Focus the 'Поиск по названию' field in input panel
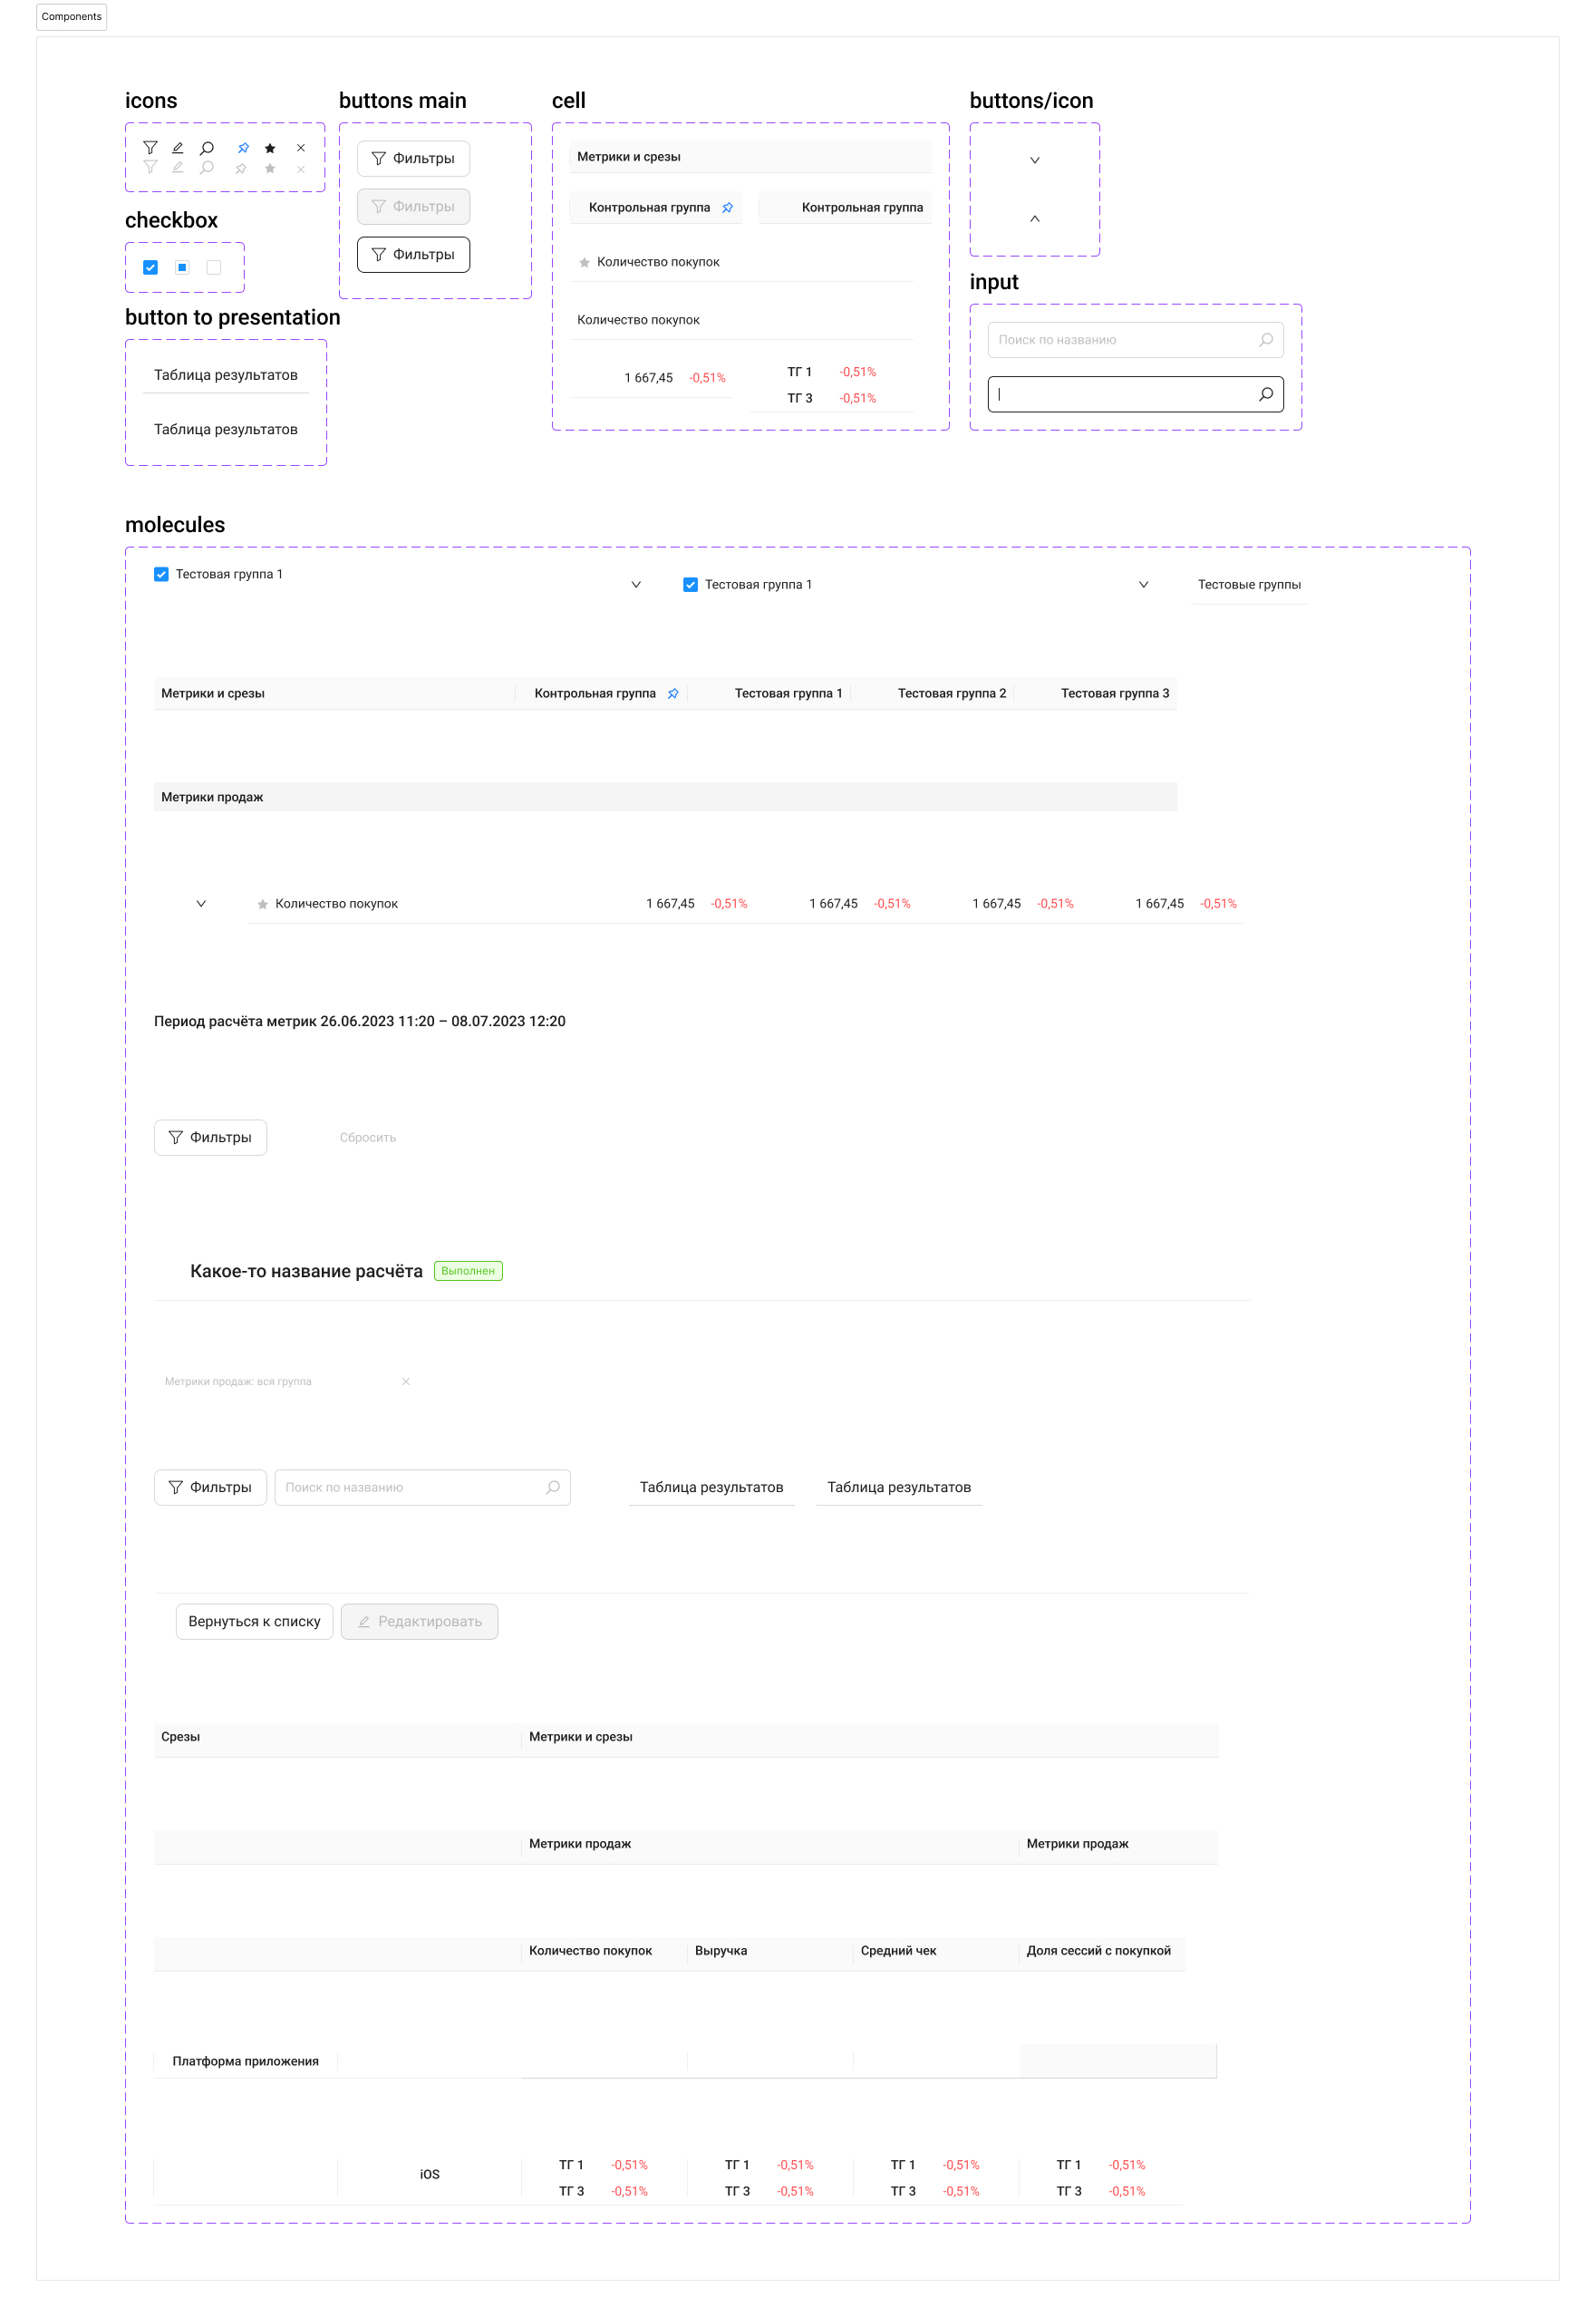1596x2317 pixels. 1120,340
